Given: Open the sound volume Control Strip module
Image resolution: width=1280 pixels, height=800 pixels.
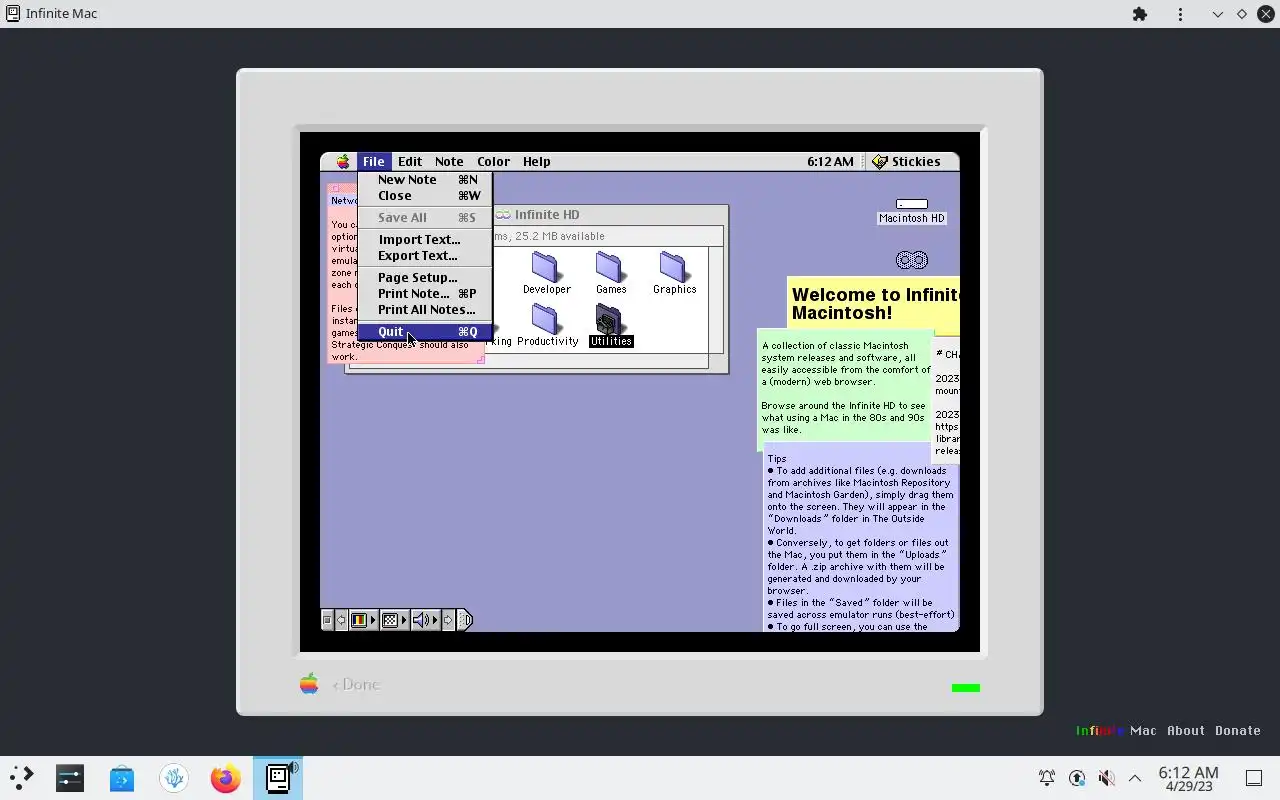Looking at the screenshot, I should tap(425, 620).
